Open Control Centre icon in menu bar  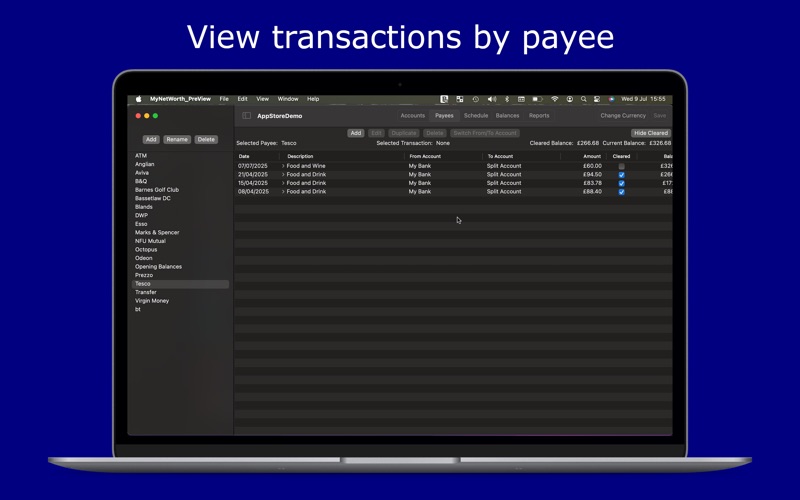596,99
